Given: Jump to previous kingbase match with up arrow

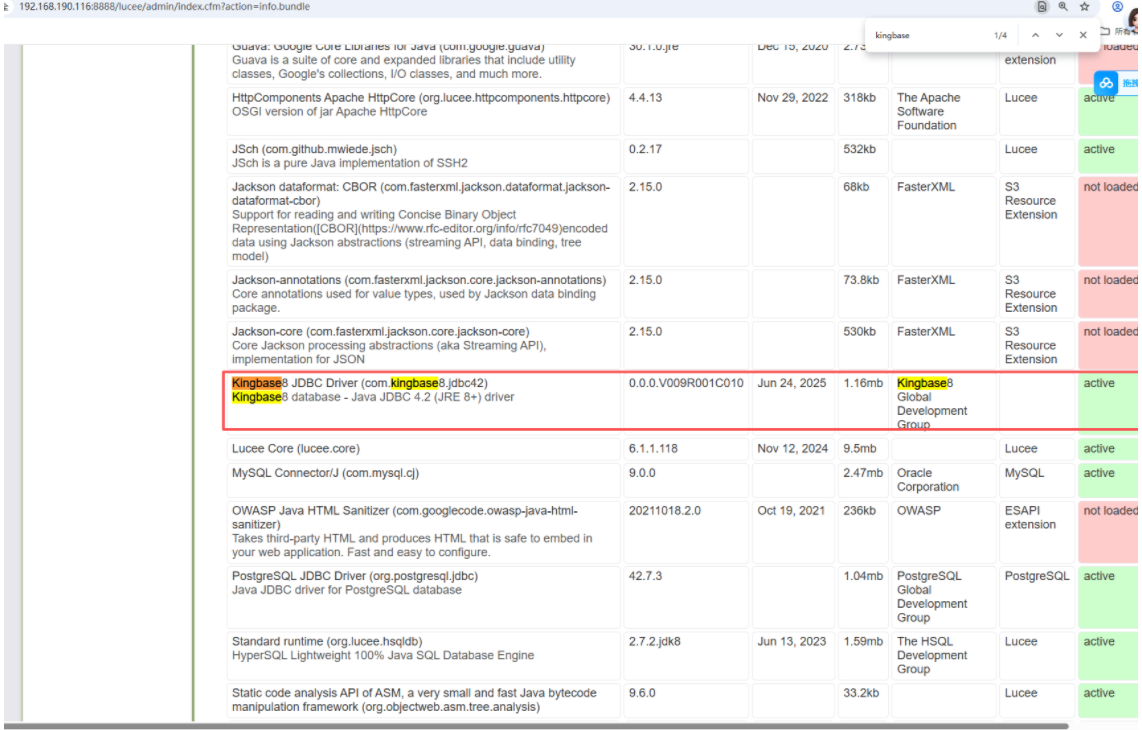Looking at the screenshot, I should (x=1036, y=35).
